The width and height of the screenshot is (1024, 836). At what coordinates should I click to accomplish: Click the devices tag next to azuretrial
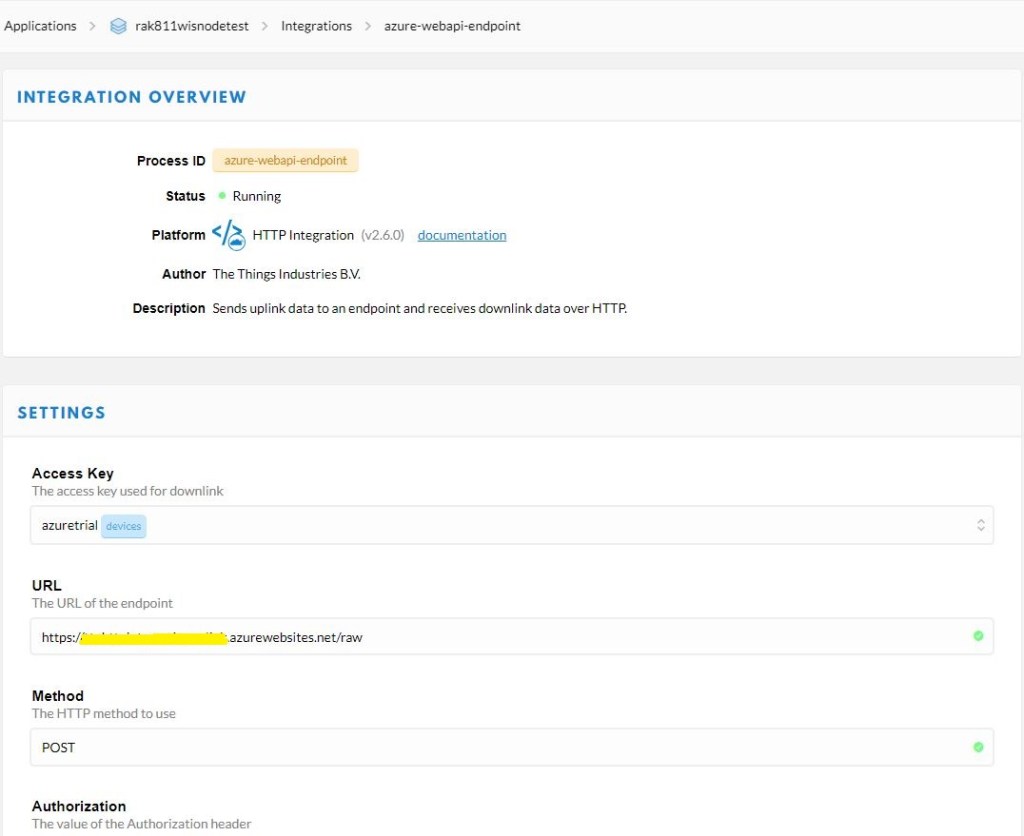point(124,526)
